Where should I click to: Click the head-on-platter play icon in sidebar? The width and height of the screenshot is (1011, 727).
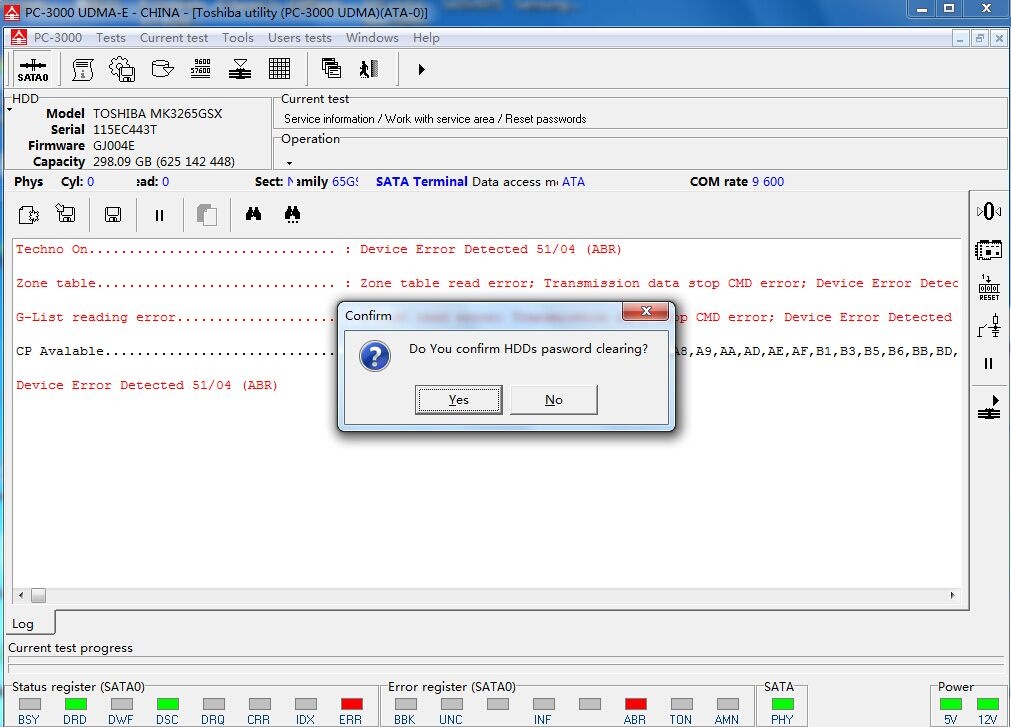point(989,407)
